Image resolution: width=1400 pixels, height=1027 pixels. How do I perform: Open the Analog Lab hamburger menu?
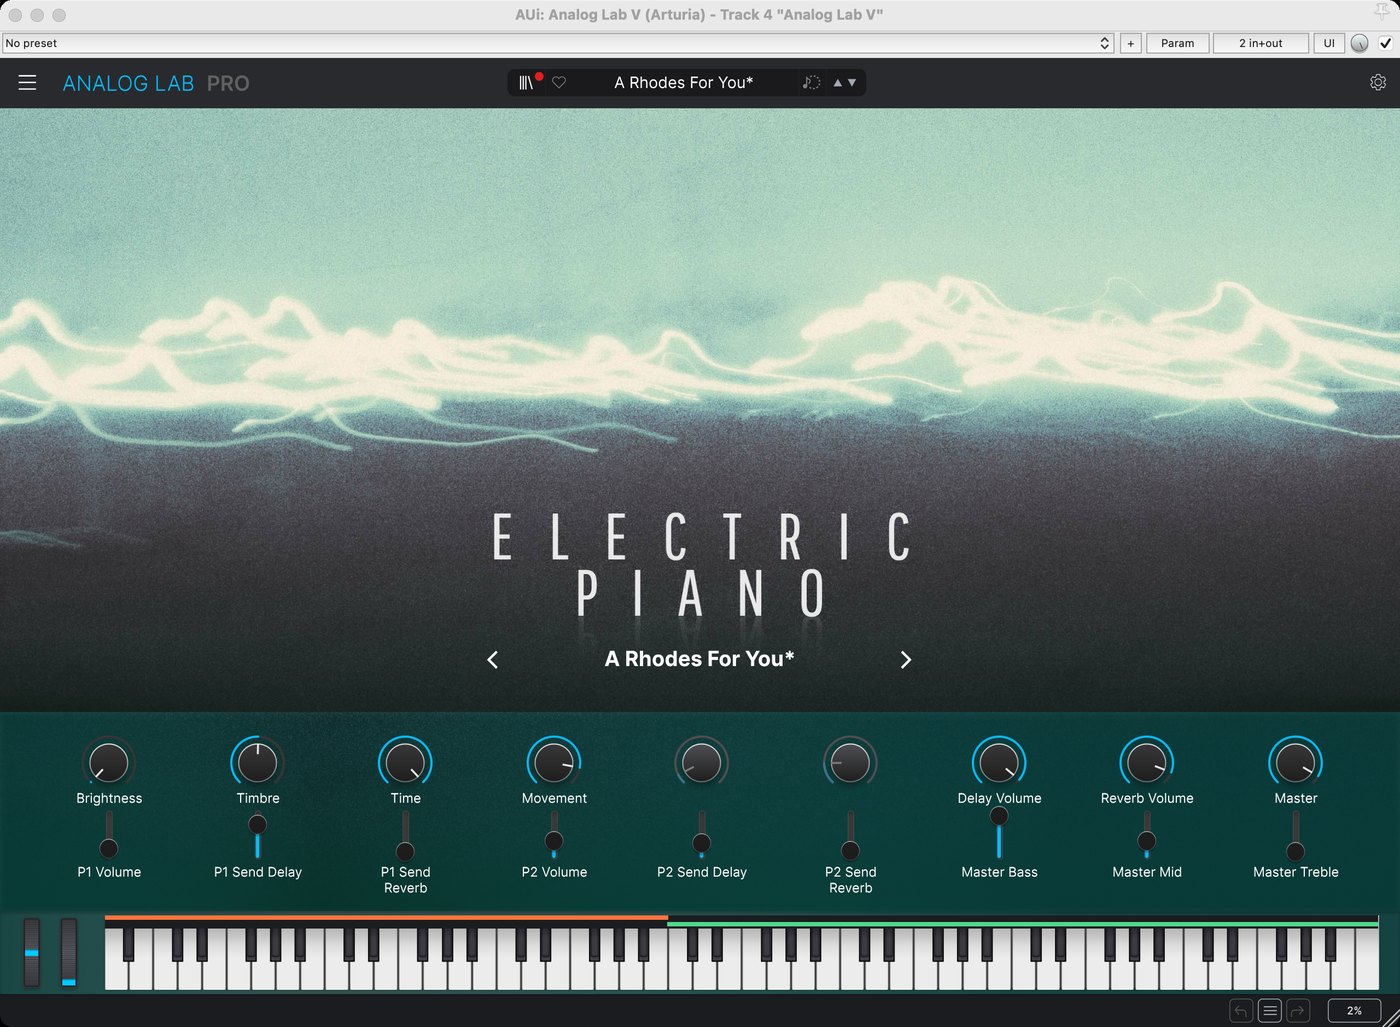tap(27, 83)
